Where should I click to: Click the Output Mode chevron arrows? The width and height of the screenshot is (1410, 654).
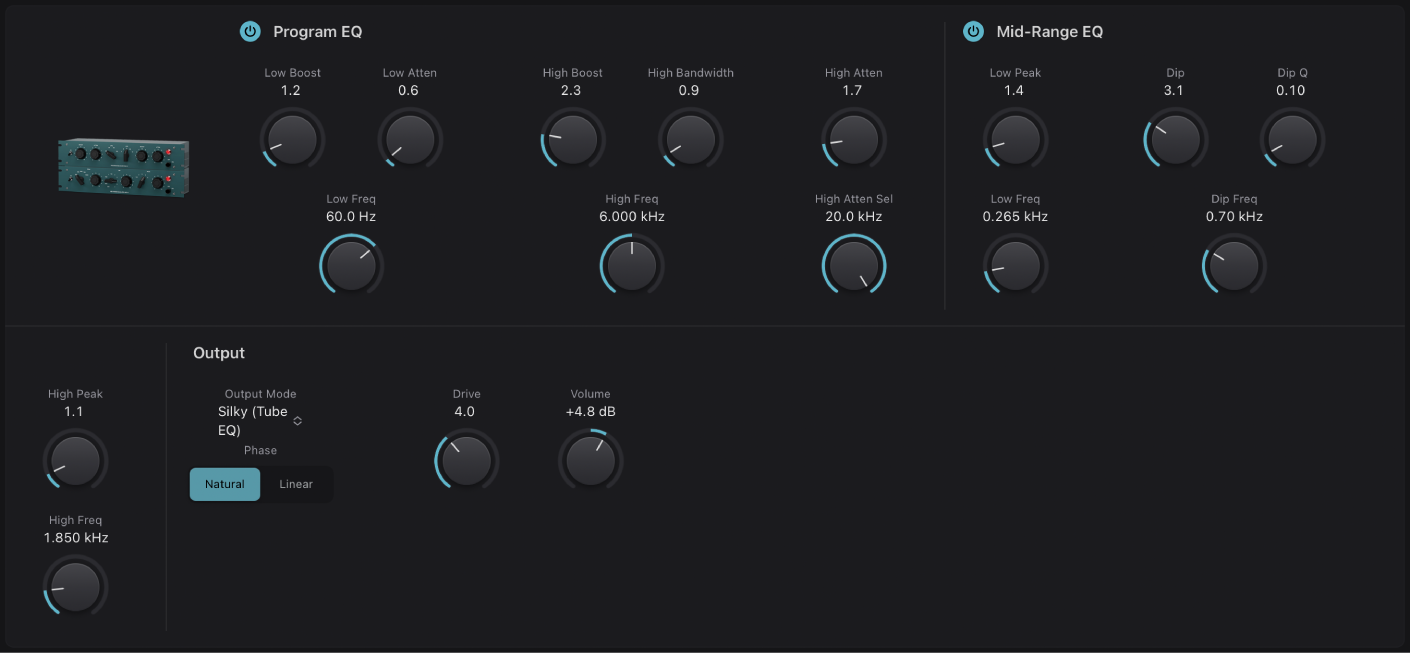pyautogui.click(x=297, y=421)
